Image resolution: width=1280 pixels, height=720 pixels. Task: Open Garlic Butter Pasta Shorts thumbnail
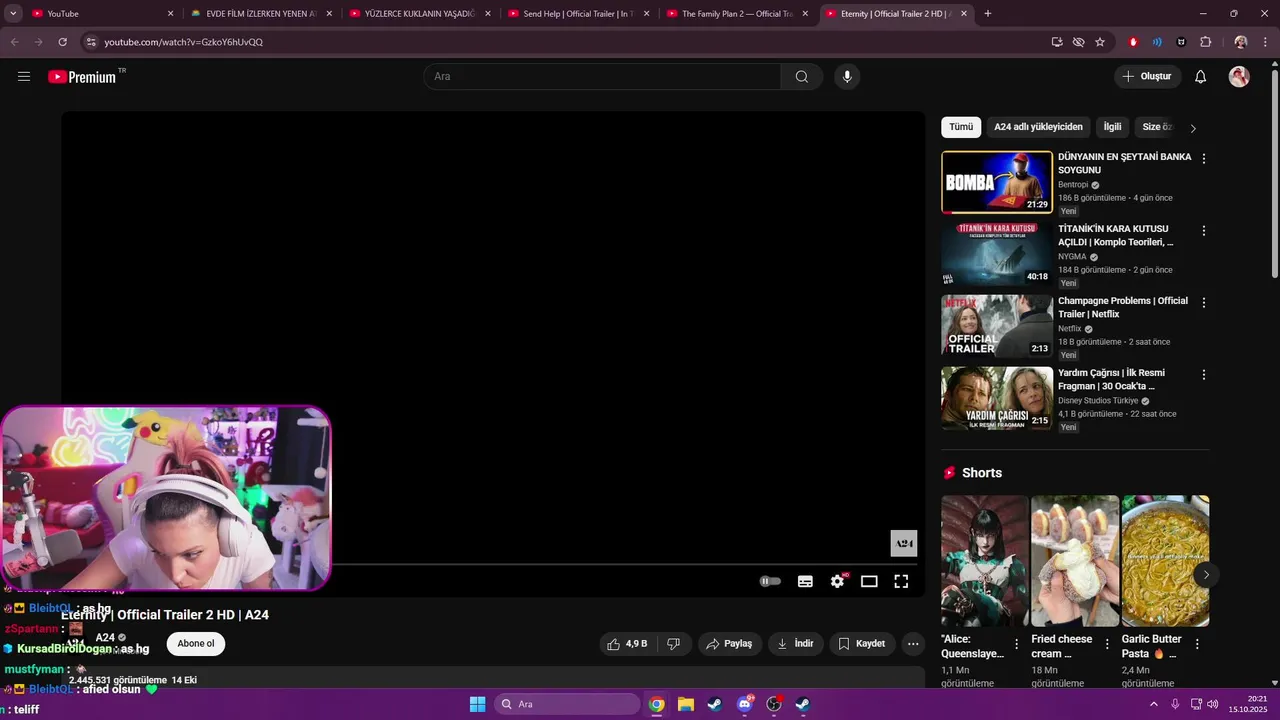[x=1165, y=561]
